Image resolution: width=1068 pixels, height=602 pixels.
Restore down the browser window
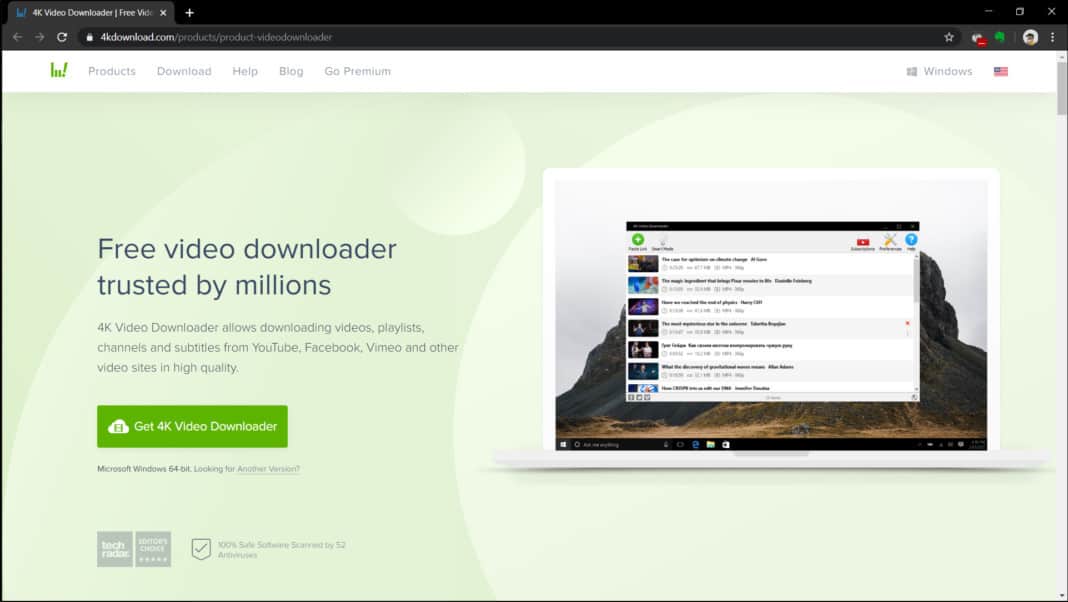tap(1020, 12)
